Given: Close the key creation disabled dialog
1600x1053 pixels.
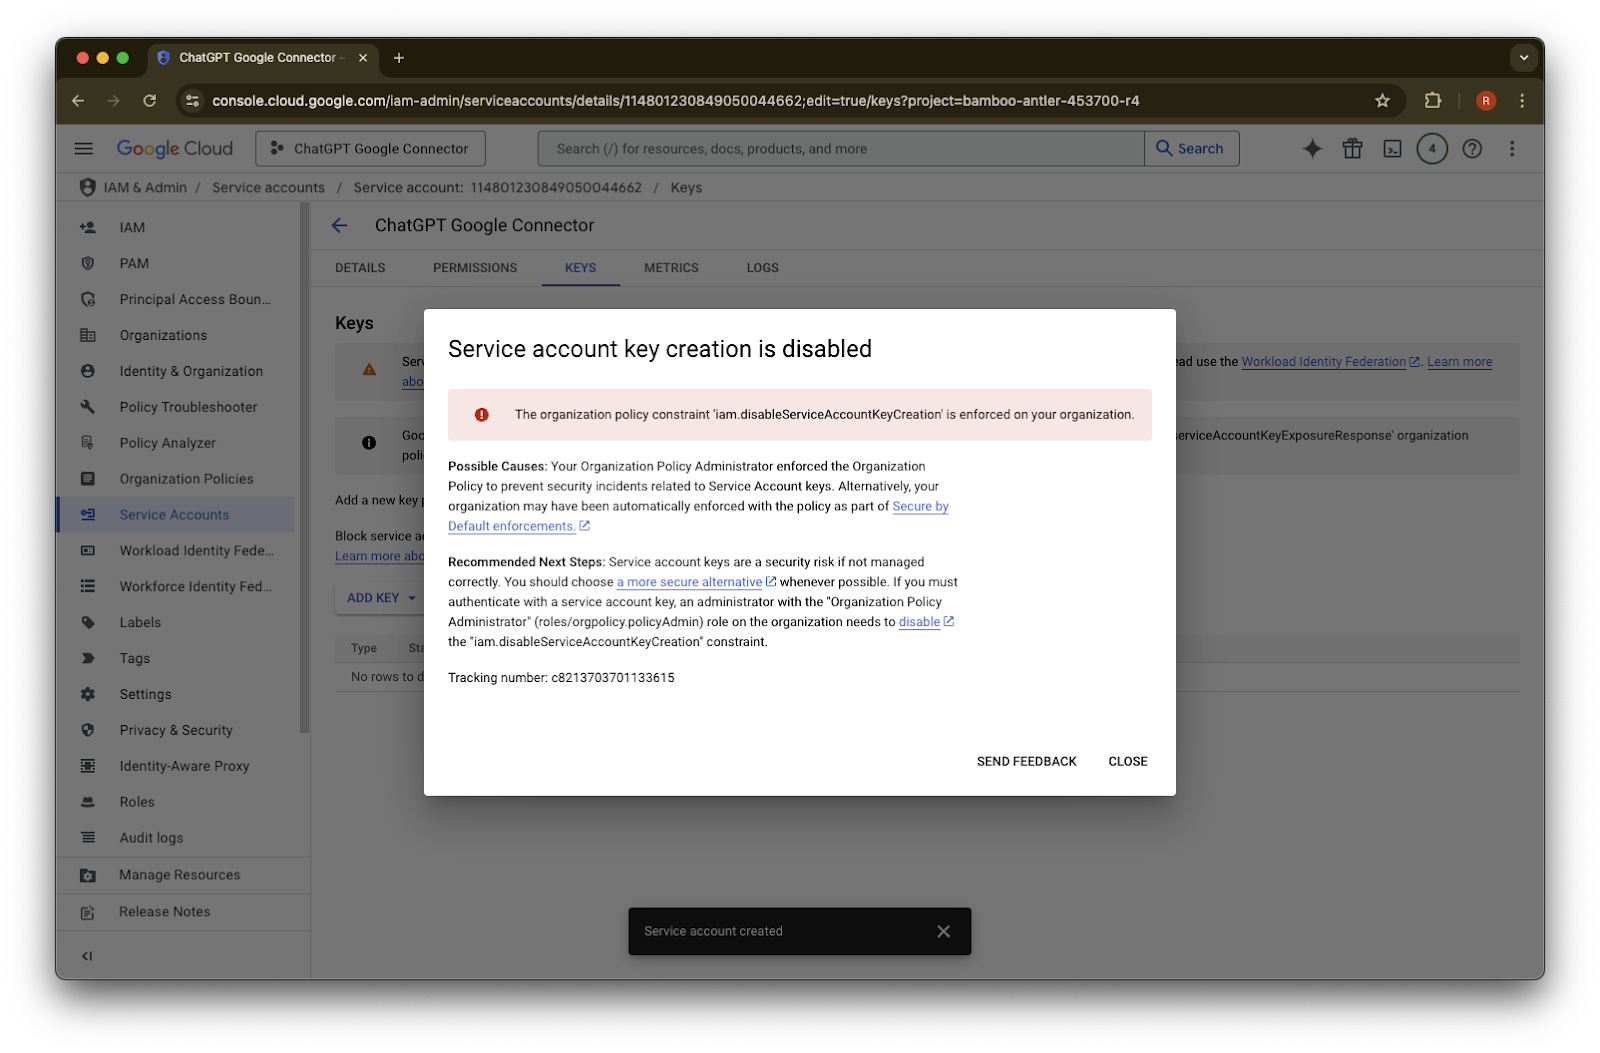Looking at the screenshot, I should click(1128, 762).
